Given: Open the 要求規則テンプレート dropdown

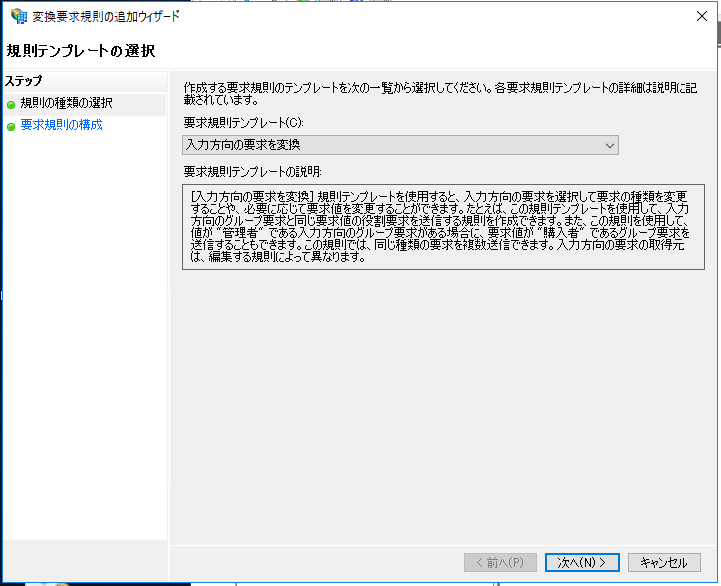Looking at the screenshot, I should point(400,145).
